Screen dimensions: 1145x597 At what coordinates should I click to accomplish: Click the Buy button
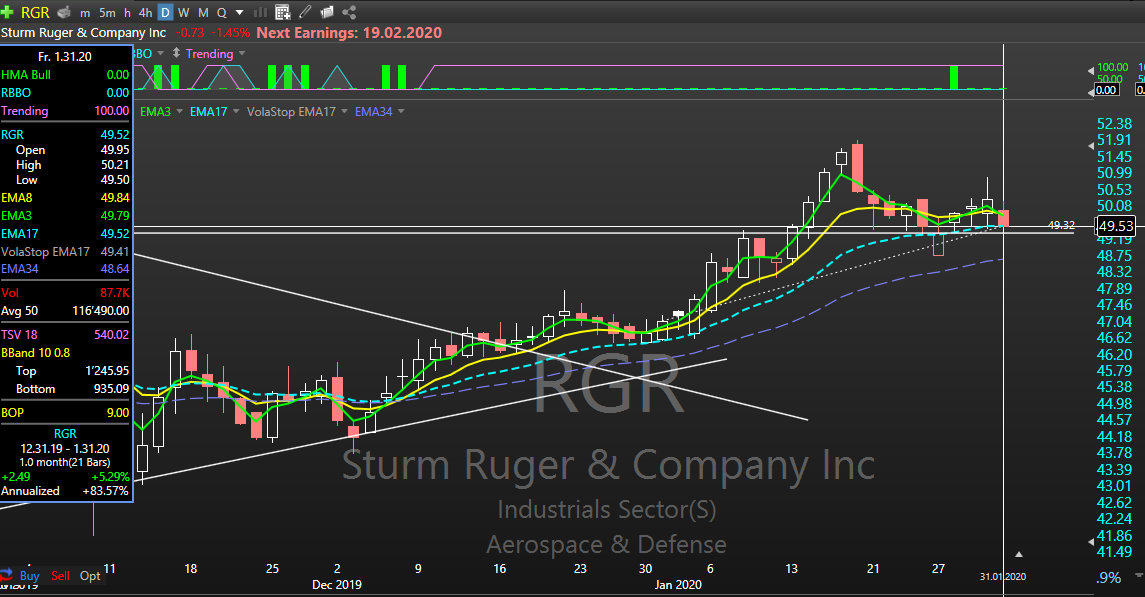[30, 576]
